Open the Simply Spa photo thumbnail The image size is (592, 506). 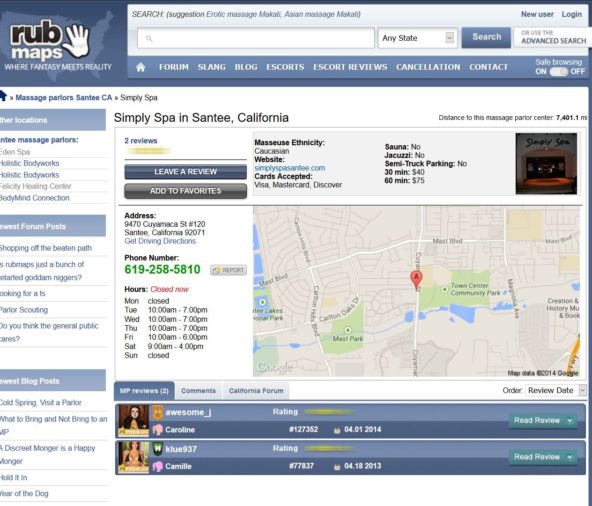546,164
